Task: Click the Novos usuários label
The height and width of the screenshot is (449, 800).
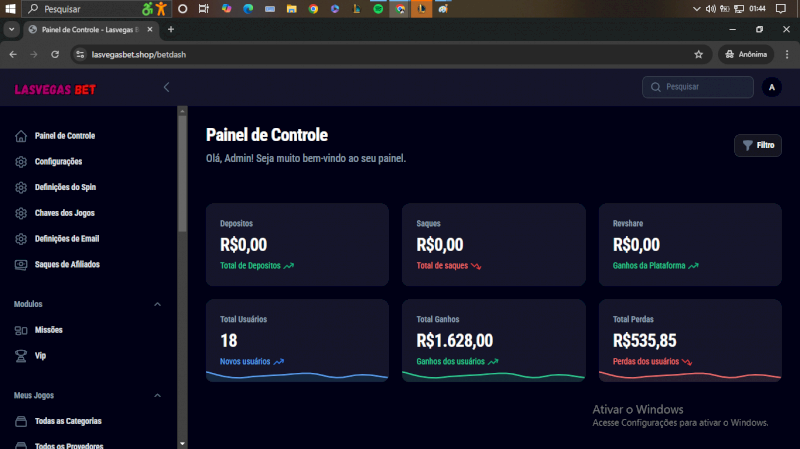Action: click(x=245, y=361)
